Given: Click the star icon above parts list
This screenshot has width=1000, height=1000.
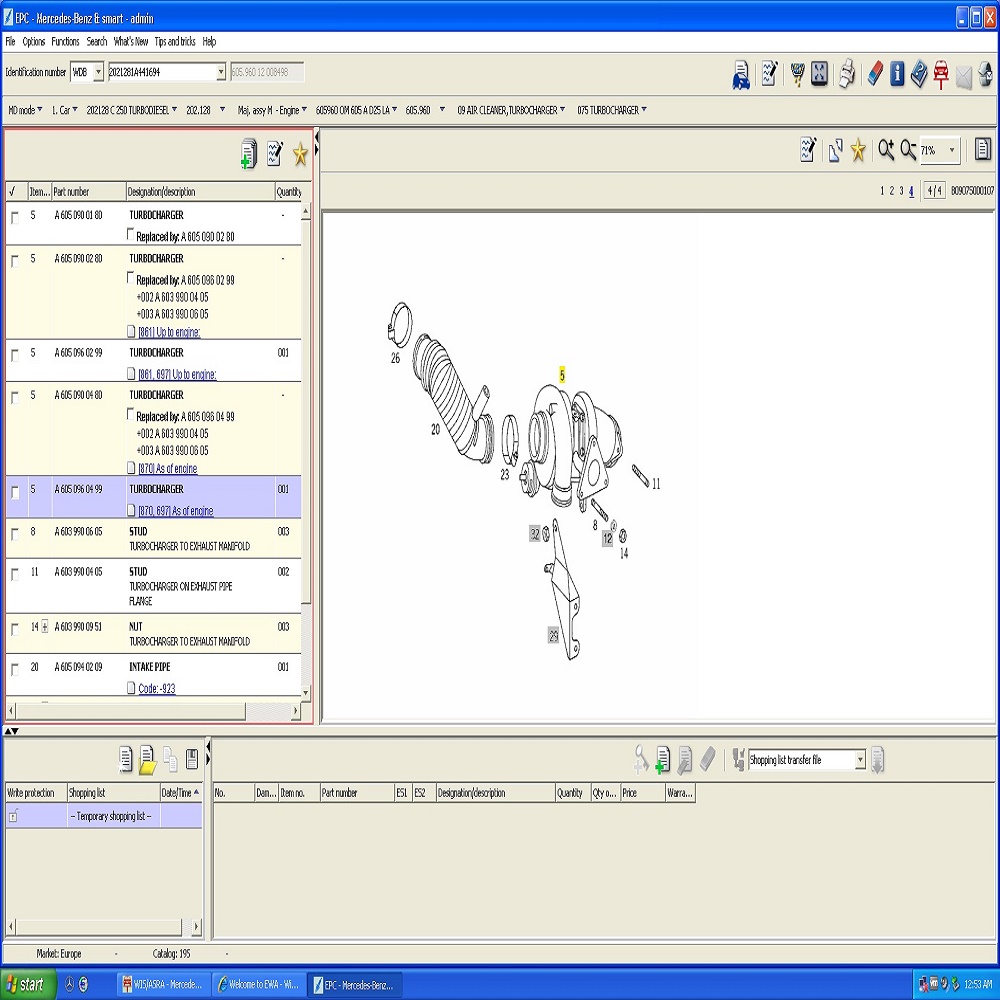Looking at the screenshot, I should 300,154.
